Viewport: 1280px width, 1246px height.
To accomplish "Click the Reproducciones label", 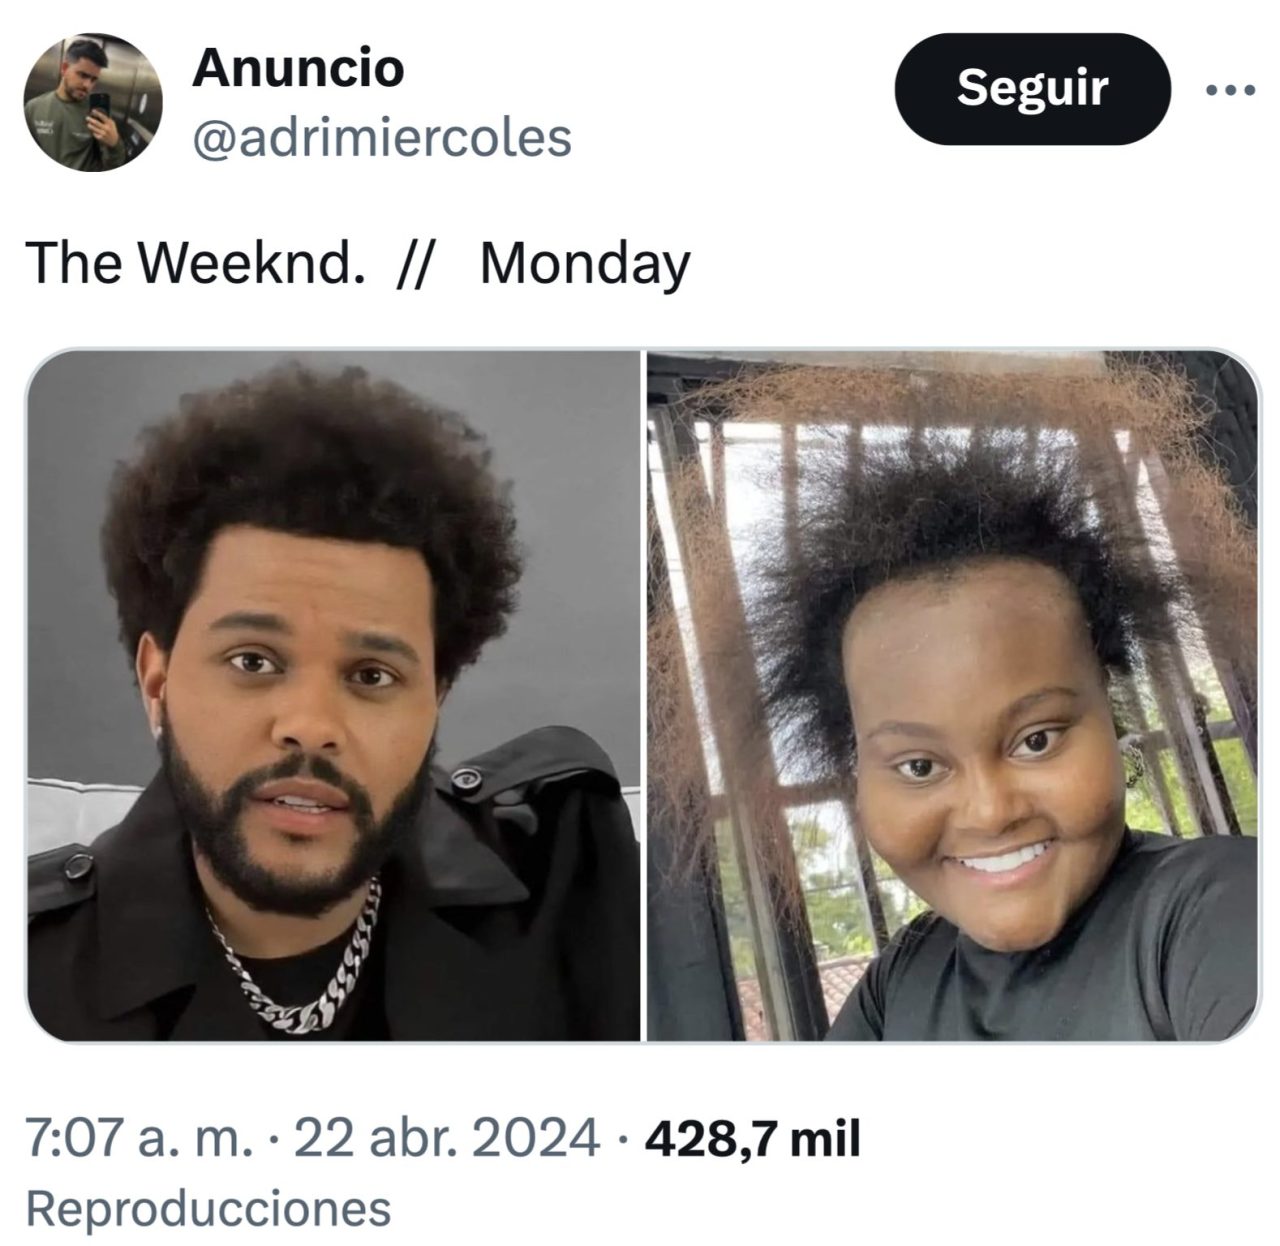I will (207, 1207).
